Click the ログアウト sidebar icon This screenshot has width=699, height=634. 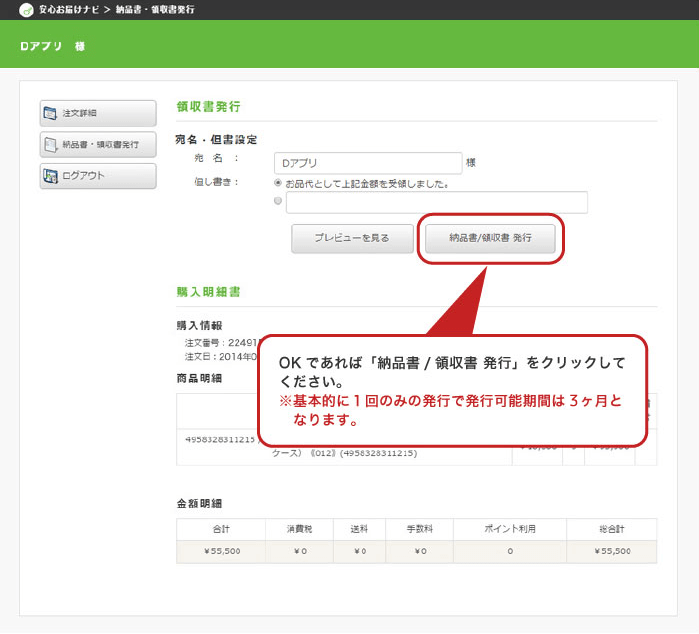tap(50, 176)
